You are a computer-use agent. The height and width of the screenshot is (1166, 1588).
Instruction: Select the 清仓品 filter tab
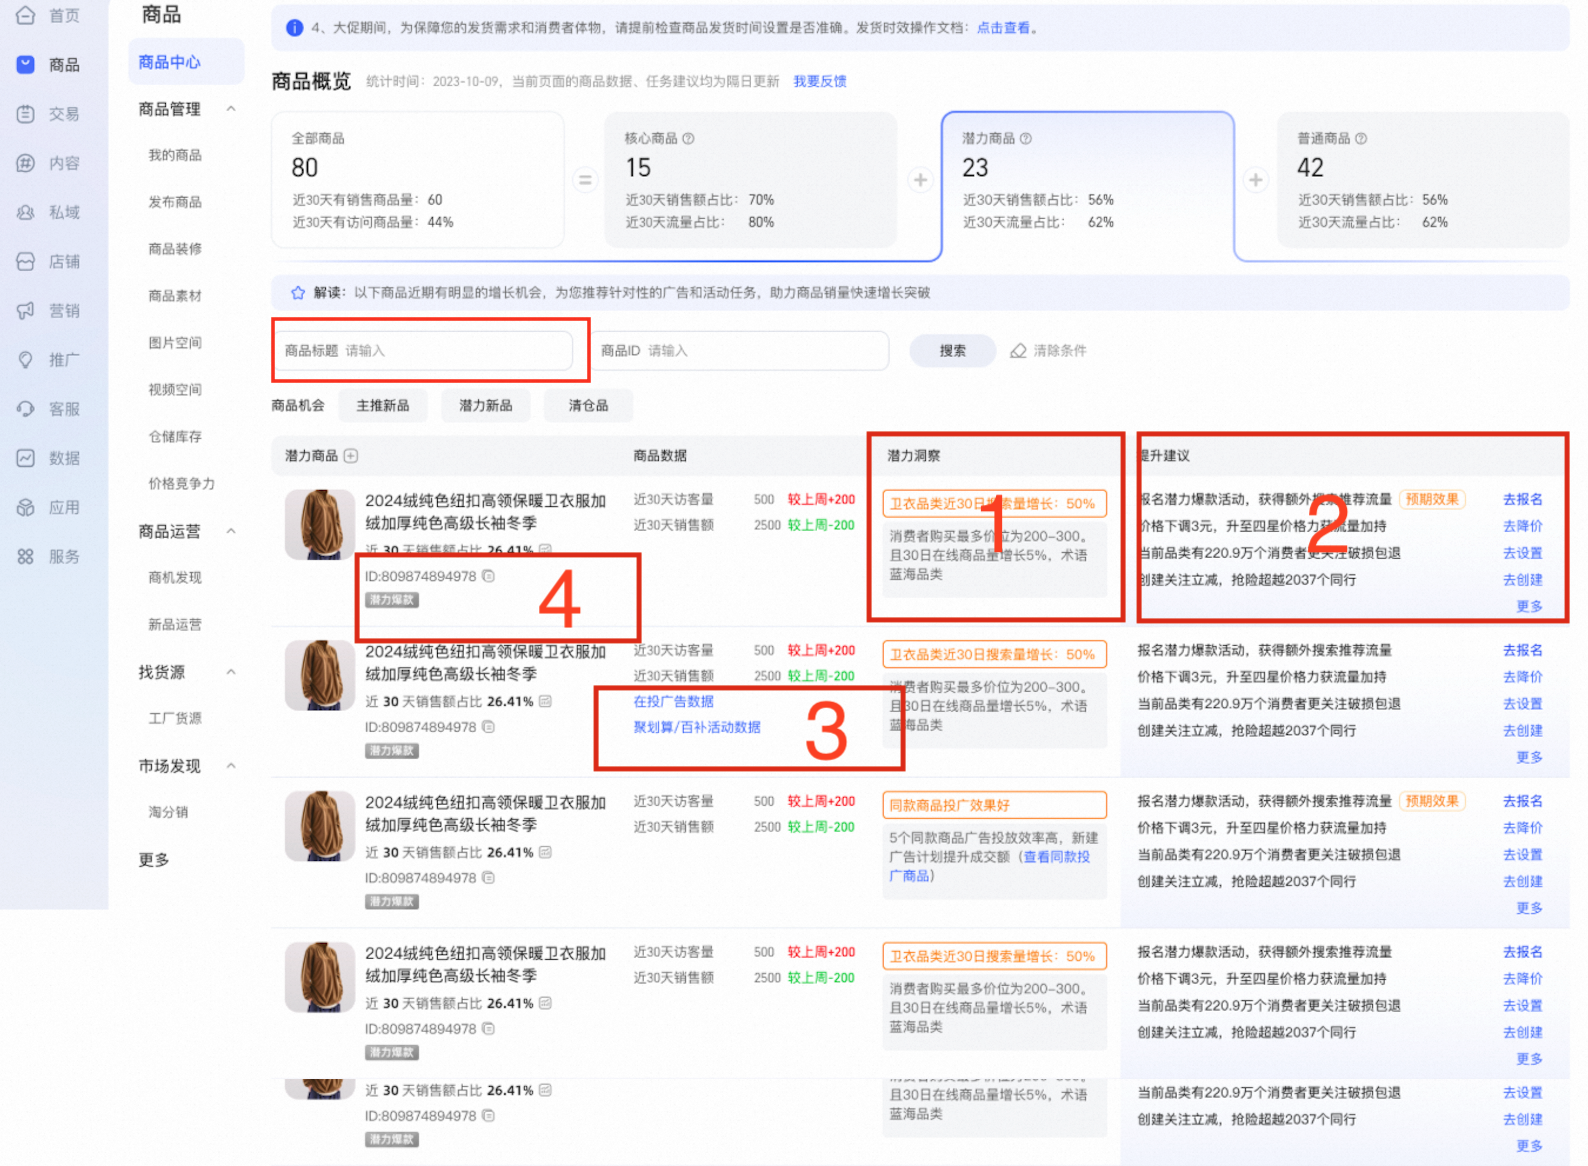tap(588, 406)
